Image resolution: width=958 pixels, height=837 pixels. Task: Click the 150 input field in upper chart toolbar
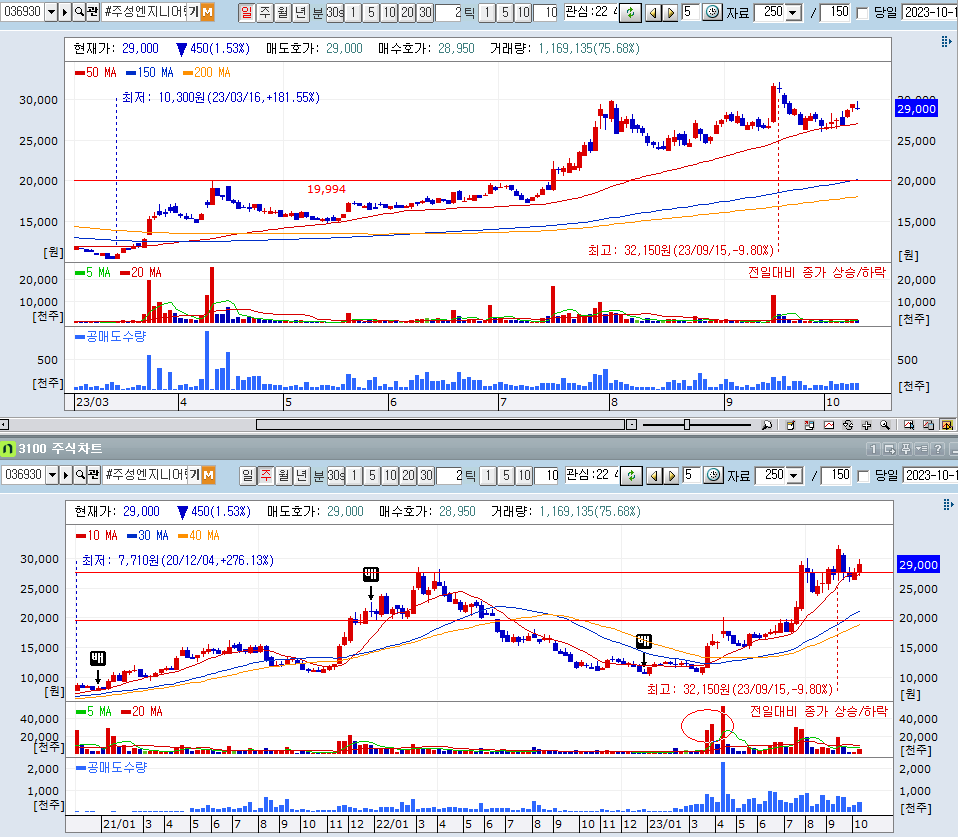[x=835, y=12]
